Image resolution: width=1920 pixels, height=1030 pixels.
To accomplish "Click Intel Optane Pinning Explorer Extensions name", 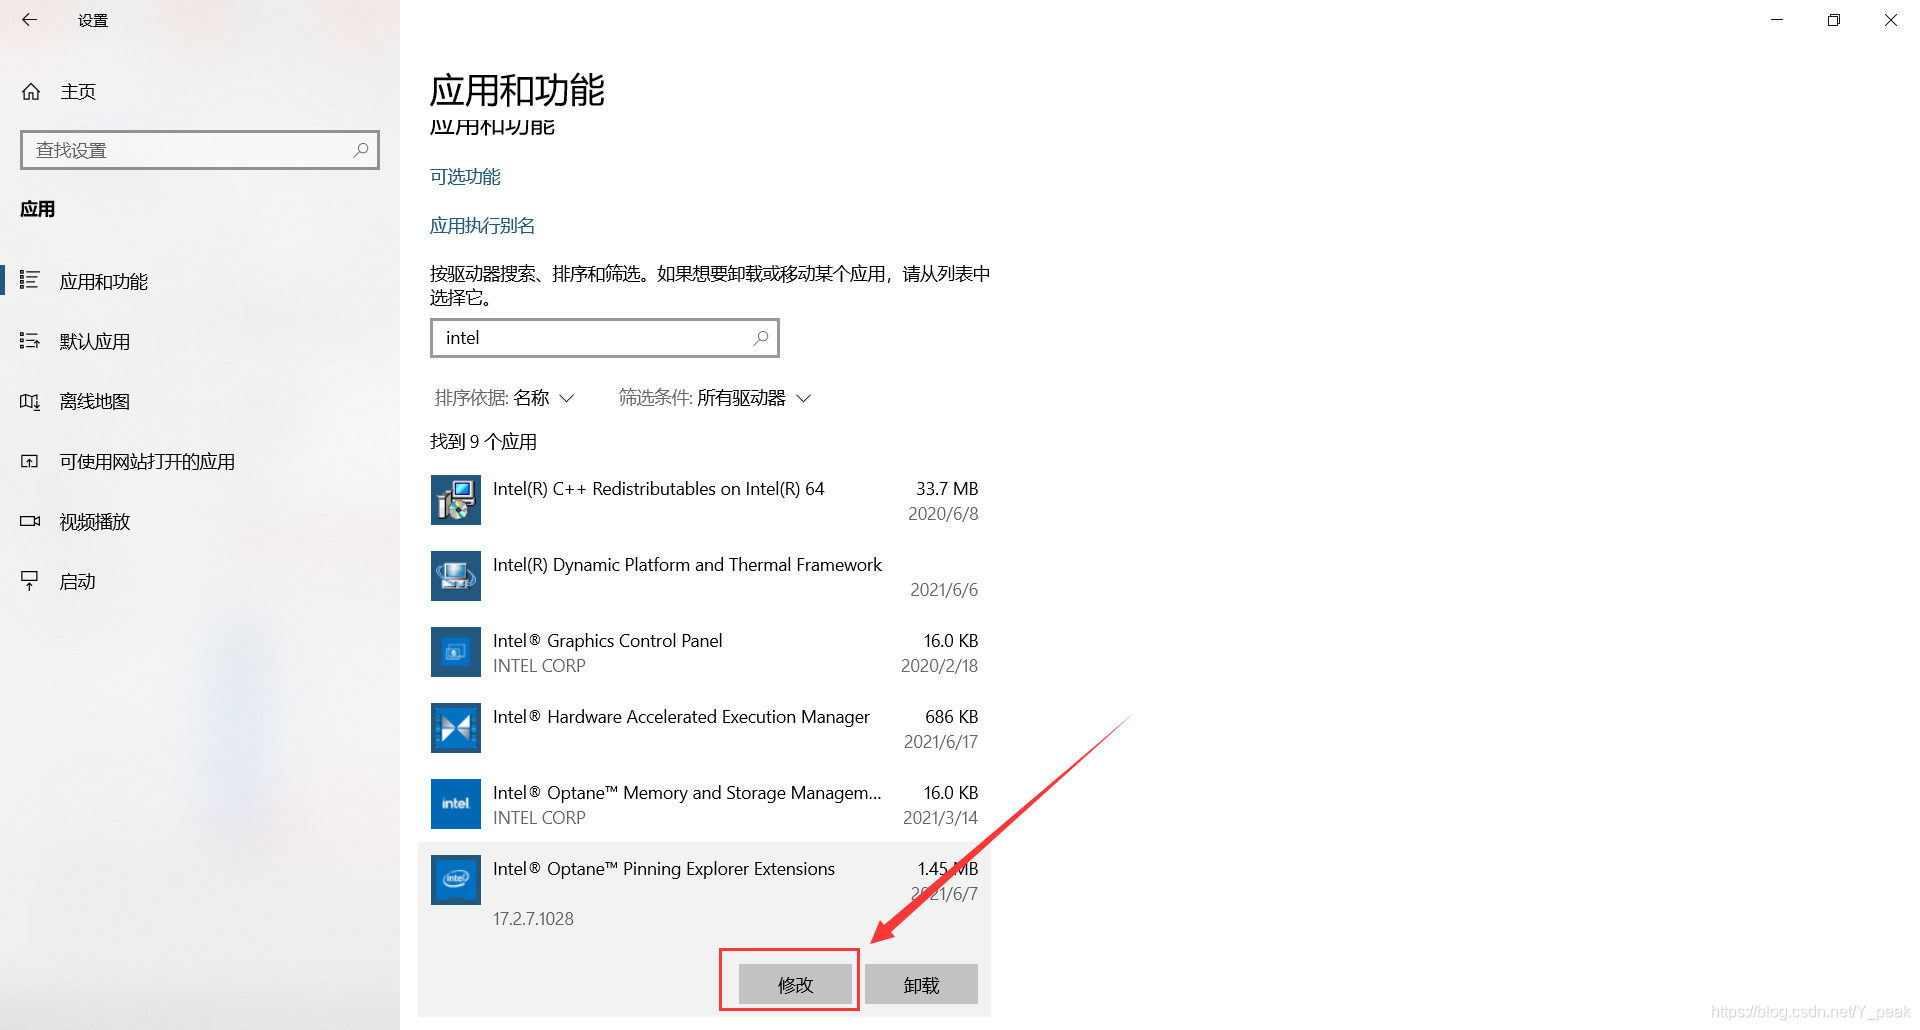I will [664, 869].
